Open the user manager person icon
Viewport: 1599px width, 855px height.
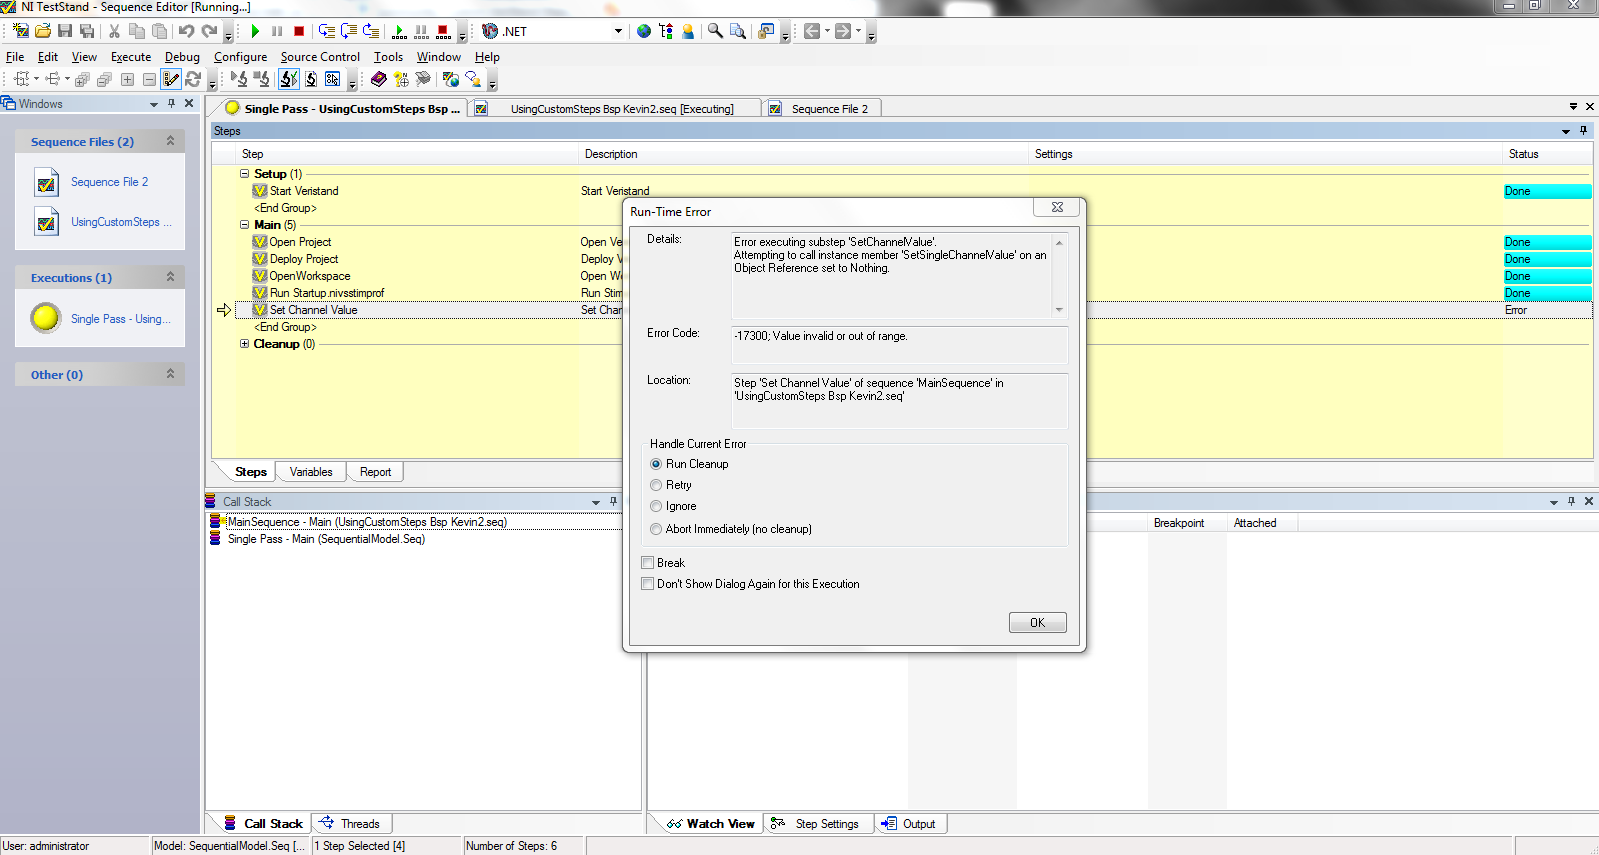pos(688,31)
